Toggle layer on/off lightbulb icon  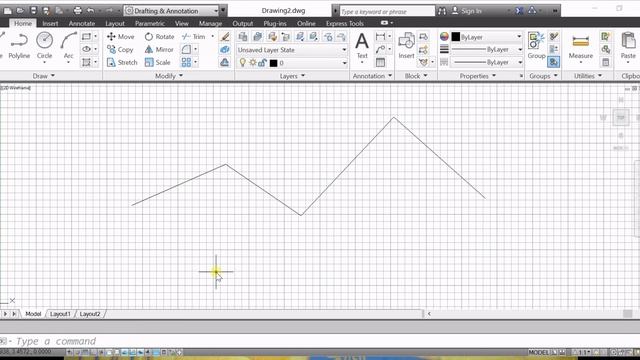243,63
